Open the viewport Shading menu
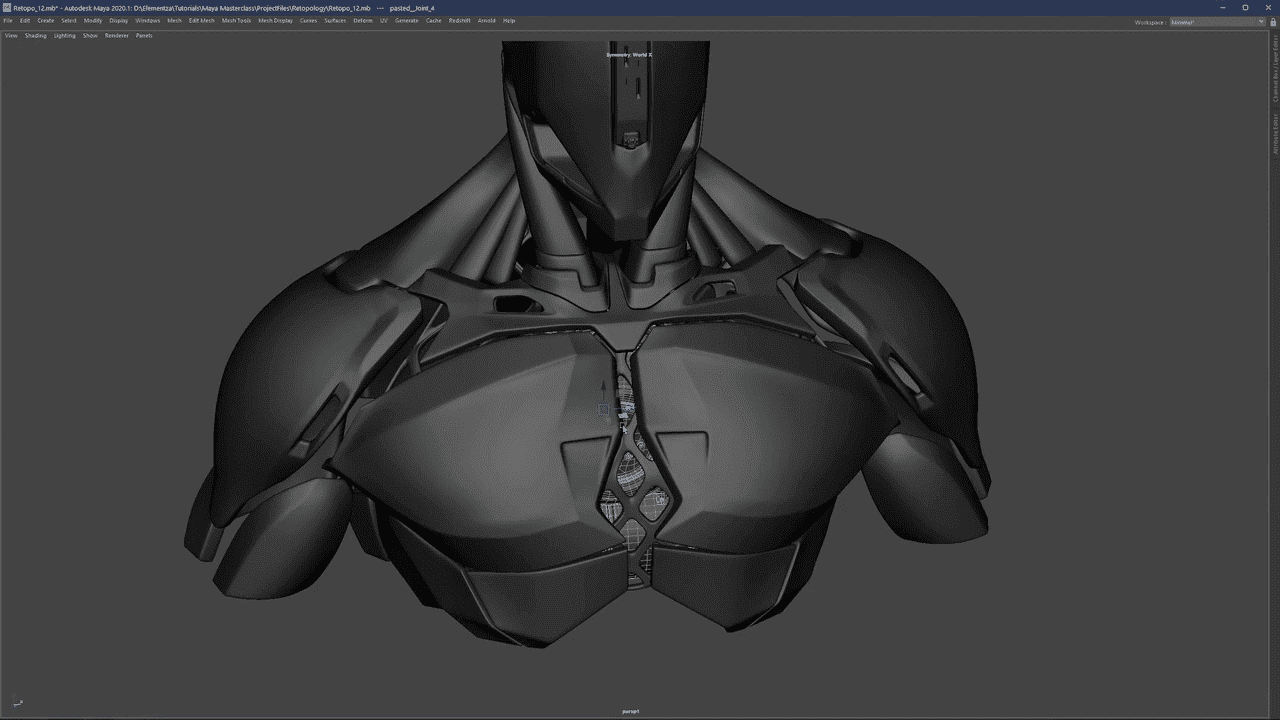1280x720 pixels. 35,35
